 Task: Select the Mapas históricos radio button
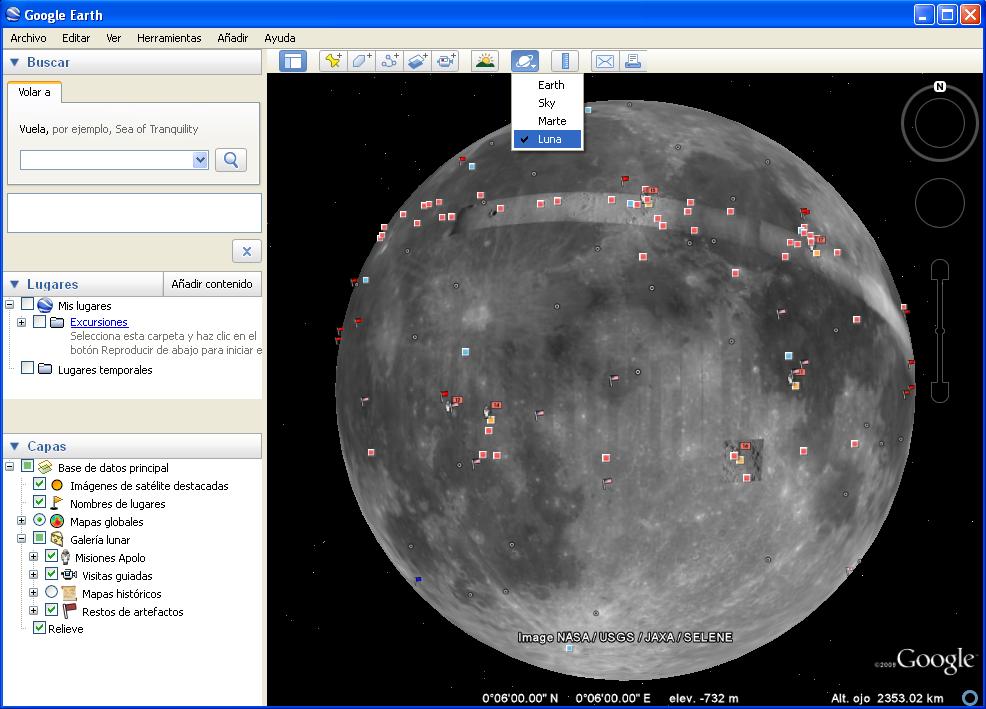(x=52, y=592)
